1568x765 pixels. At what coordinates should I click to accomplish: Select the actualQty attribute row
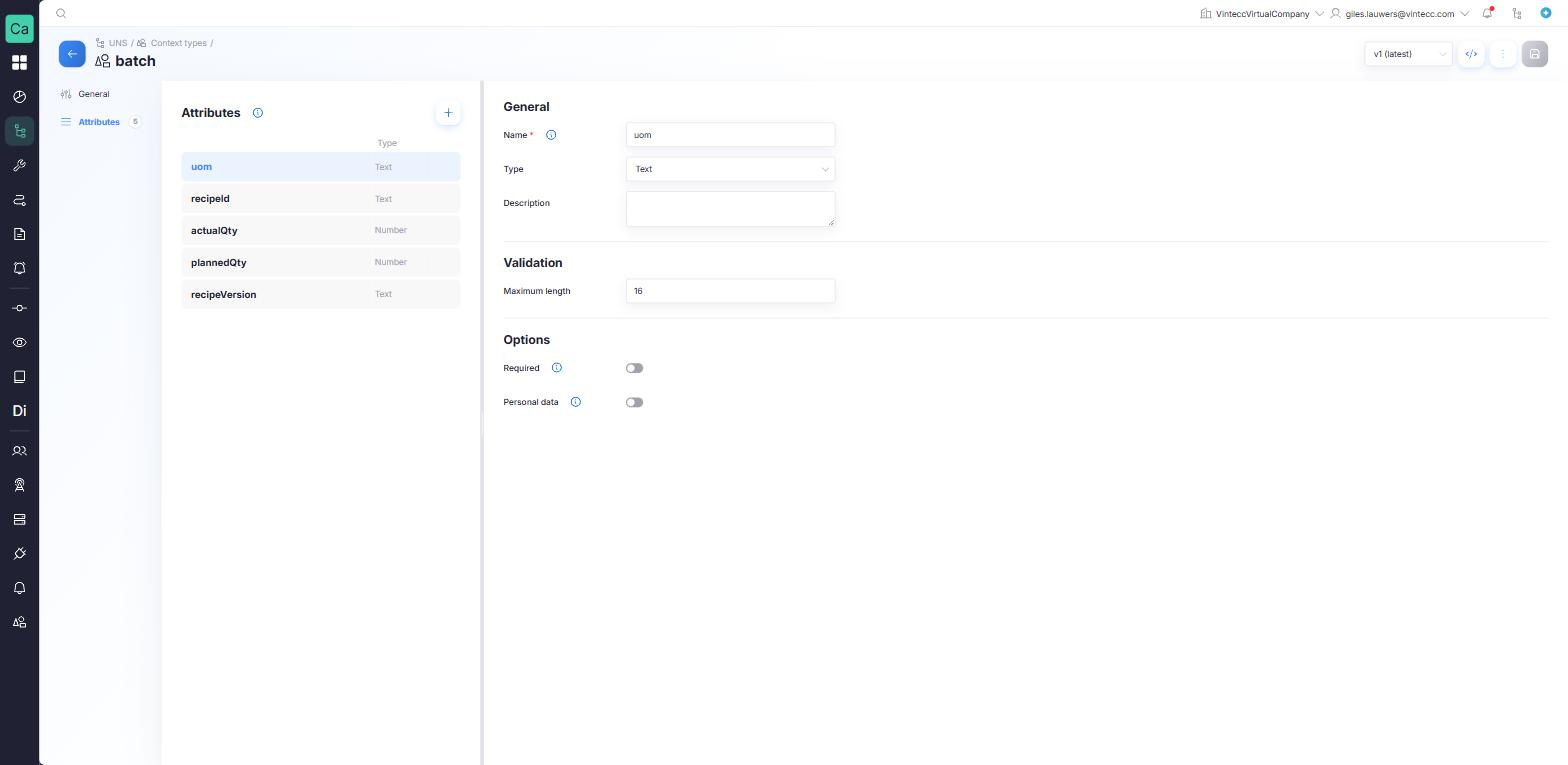321,230
